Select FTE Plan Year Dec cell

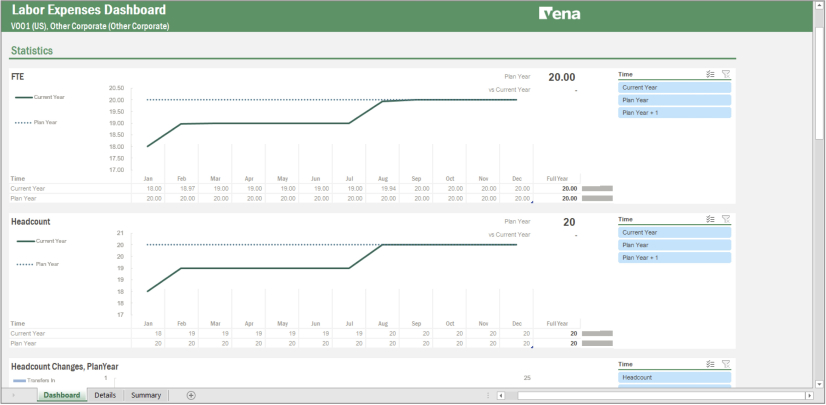[517, 199]
